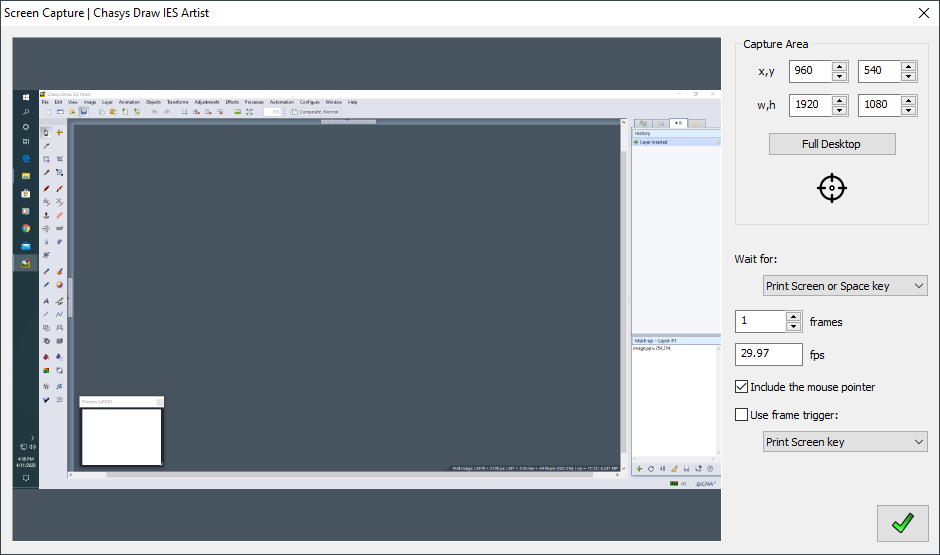Close the Screen Capture dialog
The height and width of the screenshot is (555, 940).
[923, 13]
